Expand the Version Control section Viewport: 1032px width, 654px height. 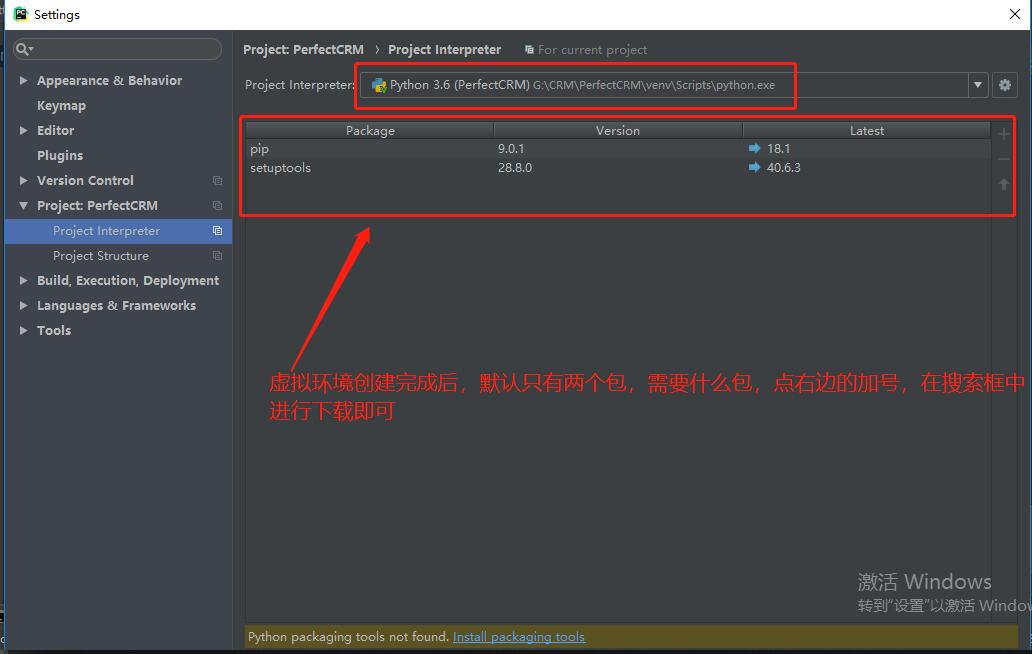tap(24, 180)
